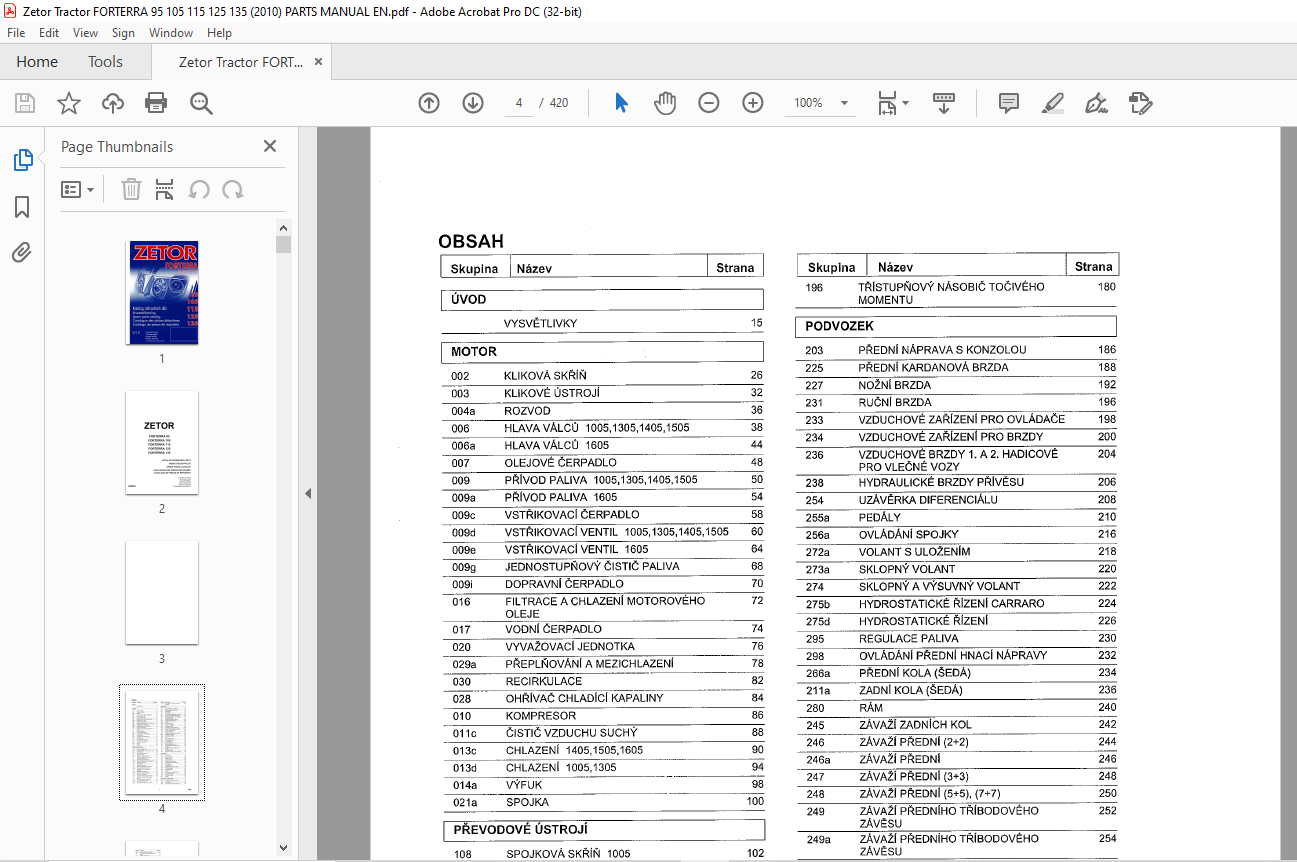This screenshot has width=1297, height=862.
Task: Rotate pages clockwise
Action: 233,189
